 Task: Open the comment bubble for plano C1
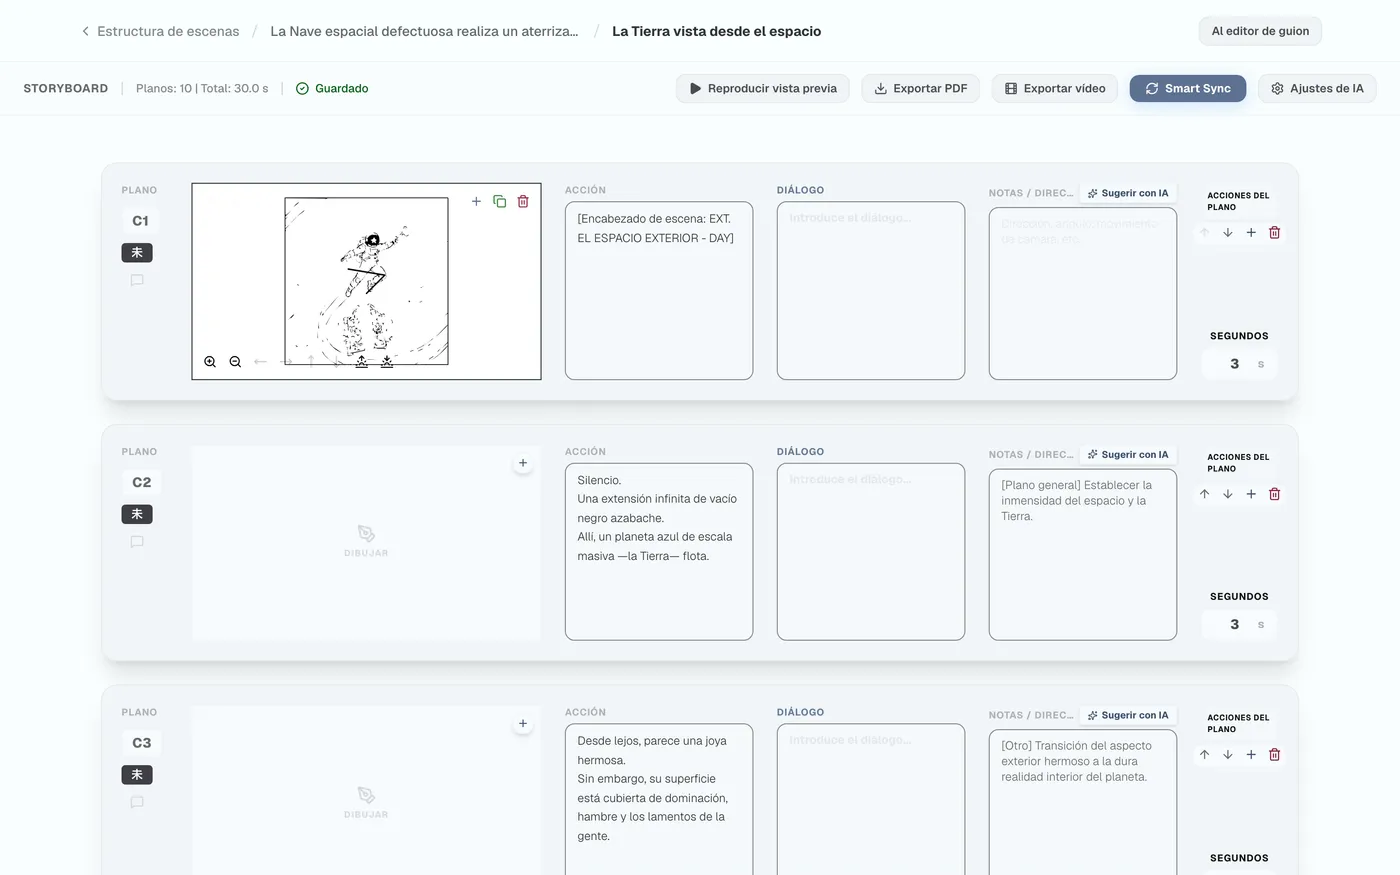click(x=137, y=281)
